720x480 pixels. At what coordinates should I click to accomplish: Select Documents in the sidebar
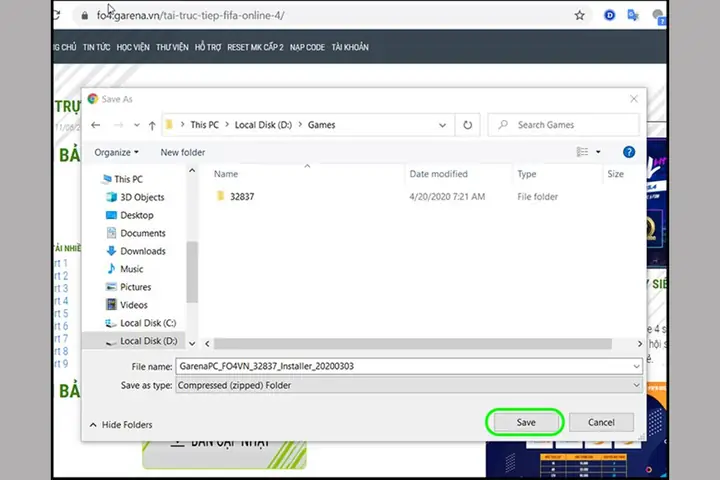pyautogui.click(x=136, y=233)
